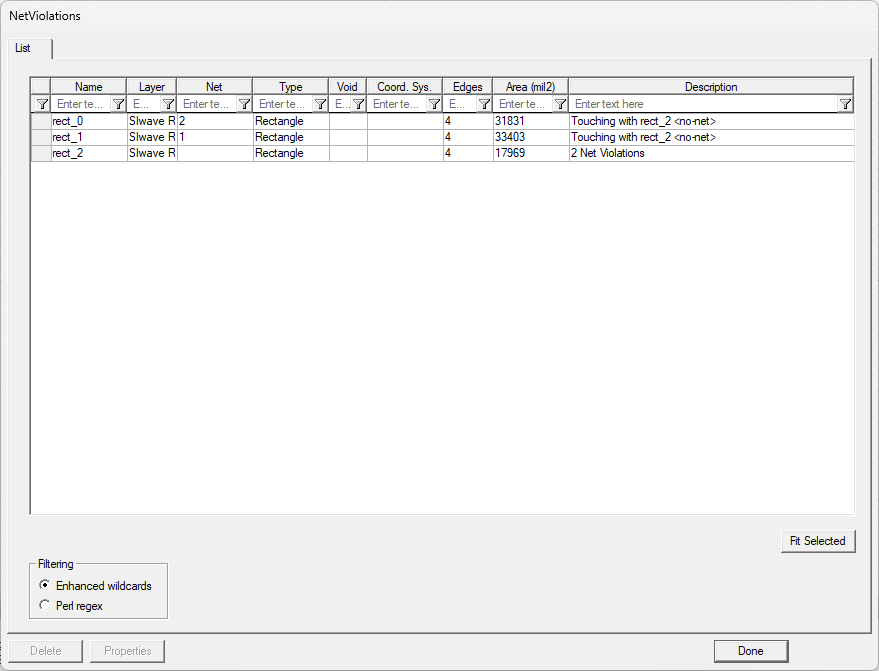
Task: Click the row selector beside rect_0
Action: coord(41,121)
